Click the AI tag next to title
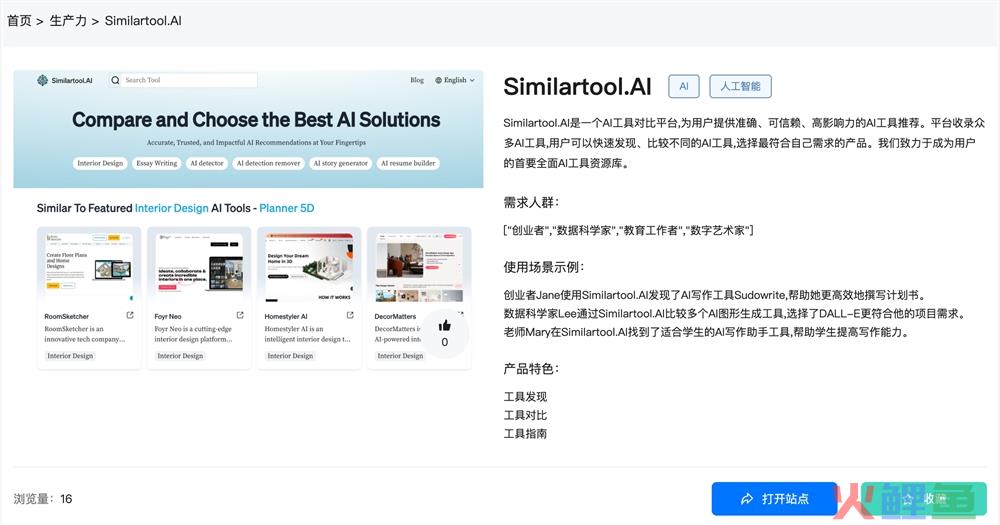 pos(684,86)
